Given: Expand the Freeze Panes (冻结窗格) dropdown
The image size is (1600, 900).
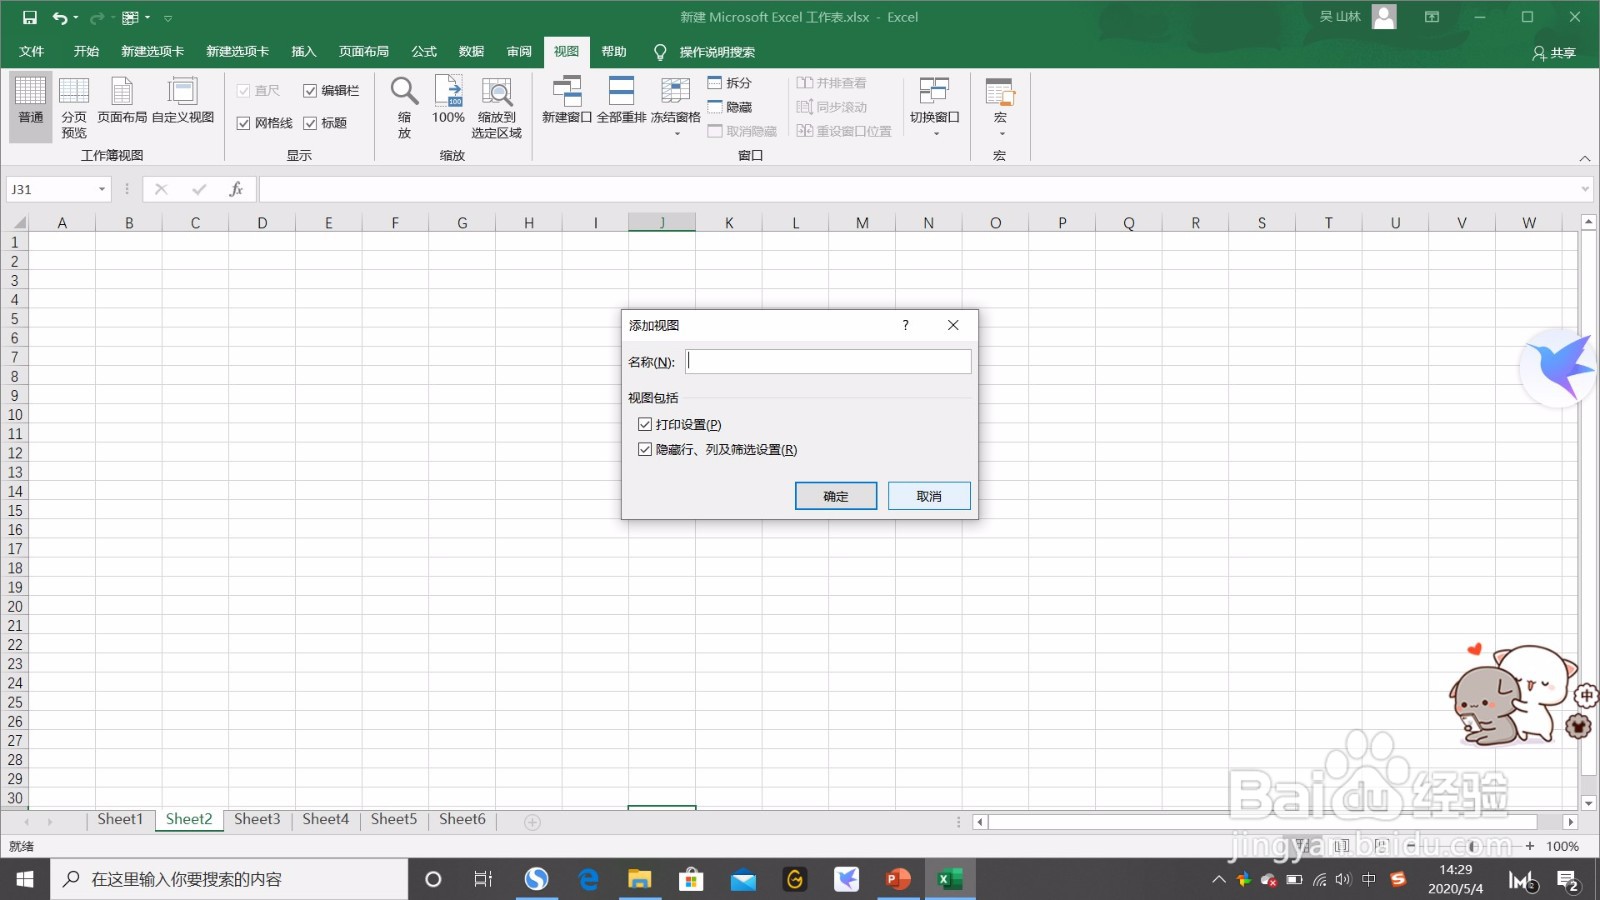Looking at the screenshot, I should click(676, 134).
